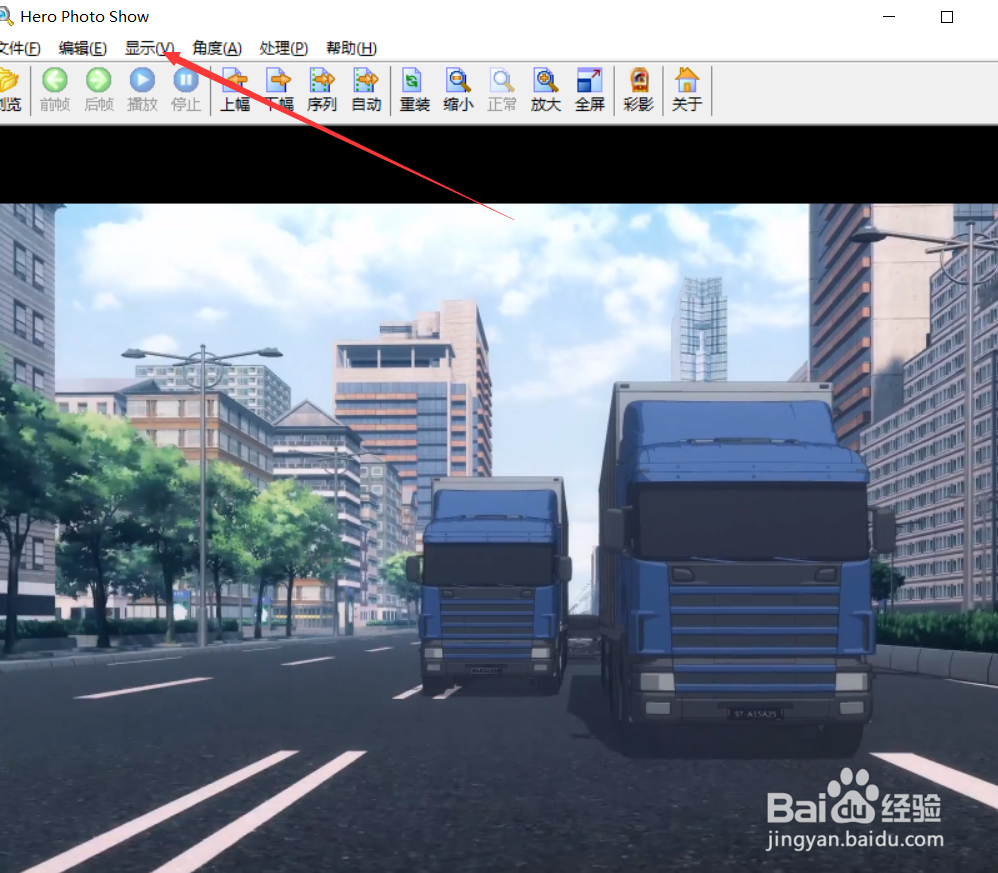Go to previous image with 上幅
The height and width of the screenshot is (873, 998).
pyautogui.click(x=235, y=90)
